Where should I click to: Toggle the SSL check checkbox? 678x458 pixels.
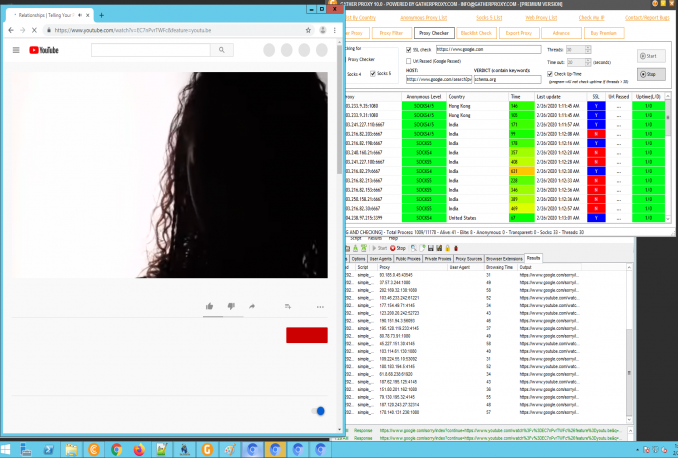coord(408,48)
